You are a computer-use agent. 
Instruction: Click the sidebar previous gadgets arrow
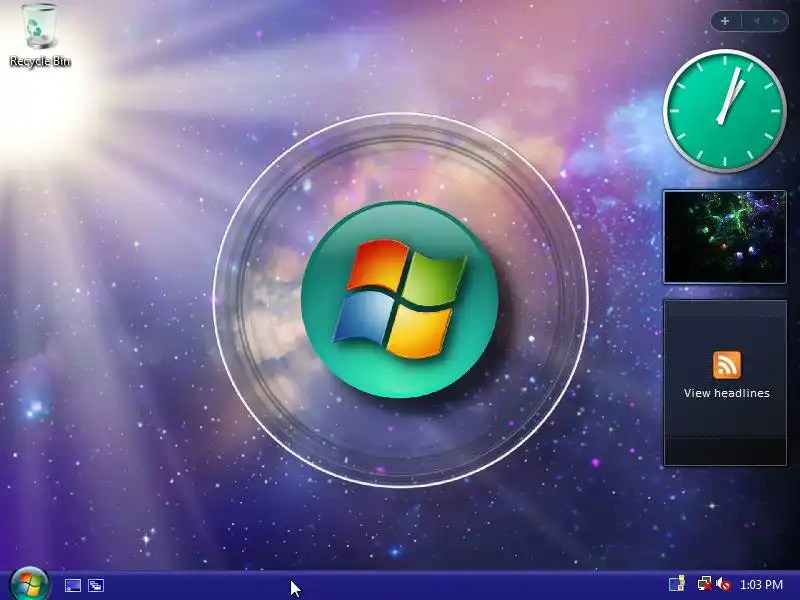tap(757, 21)
